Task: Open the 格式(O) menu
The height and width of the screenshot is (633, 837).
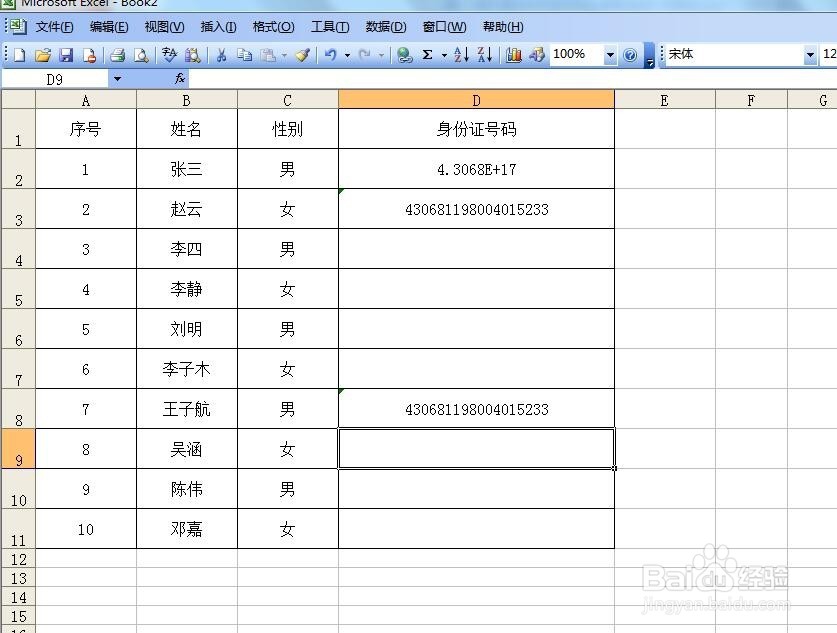Action: pyautogui.click(x=273, y=27)
